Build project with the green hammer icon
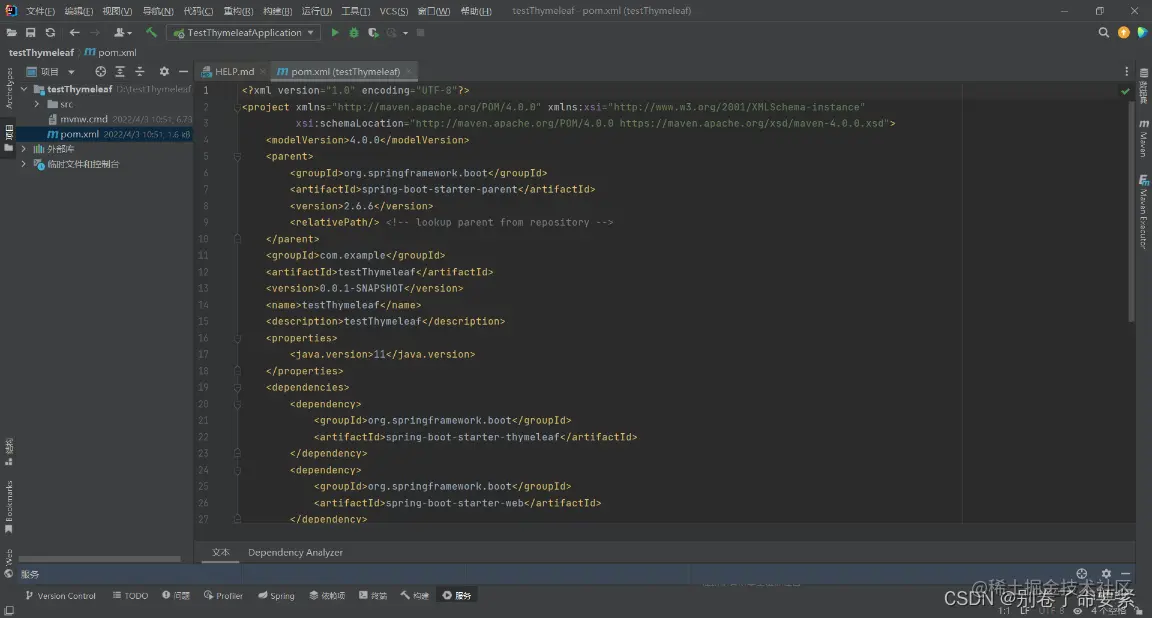Viewport: 1152px width, 618px height. pos(151,32)
